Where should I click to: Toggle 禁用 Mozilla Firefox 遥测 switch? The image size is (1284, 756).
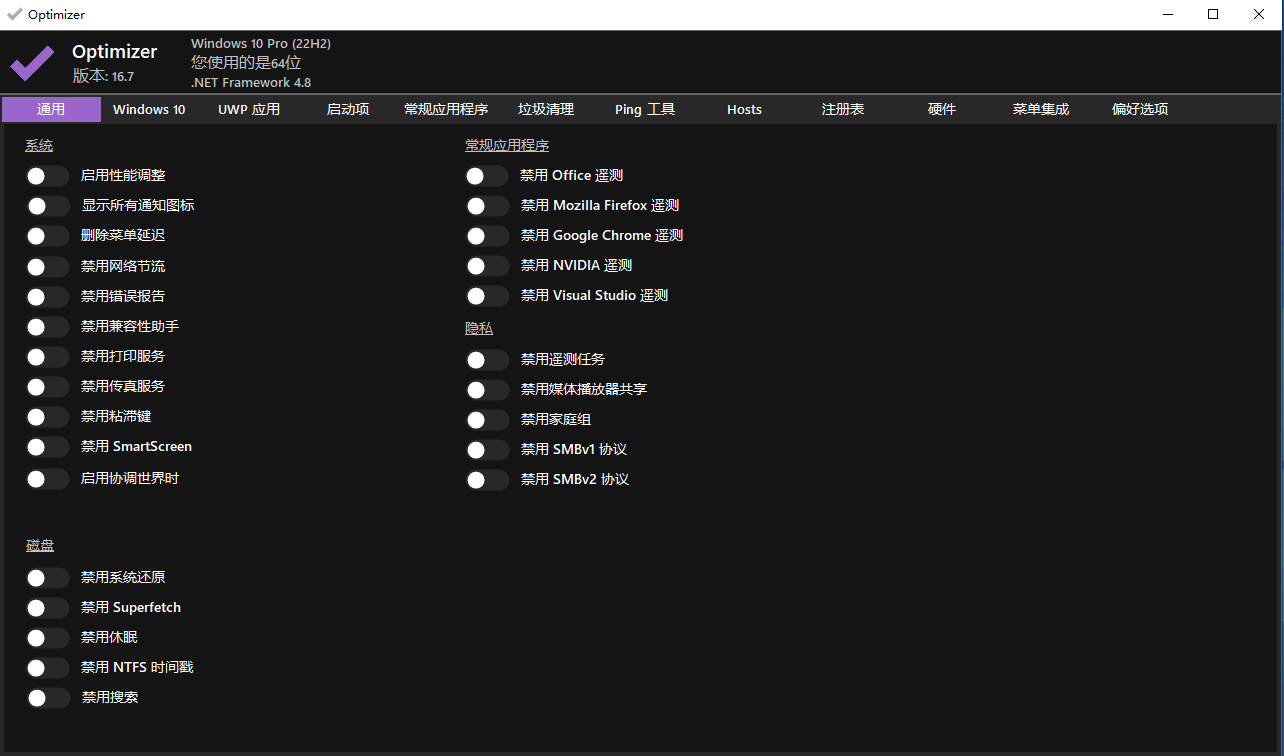point(488,206)
